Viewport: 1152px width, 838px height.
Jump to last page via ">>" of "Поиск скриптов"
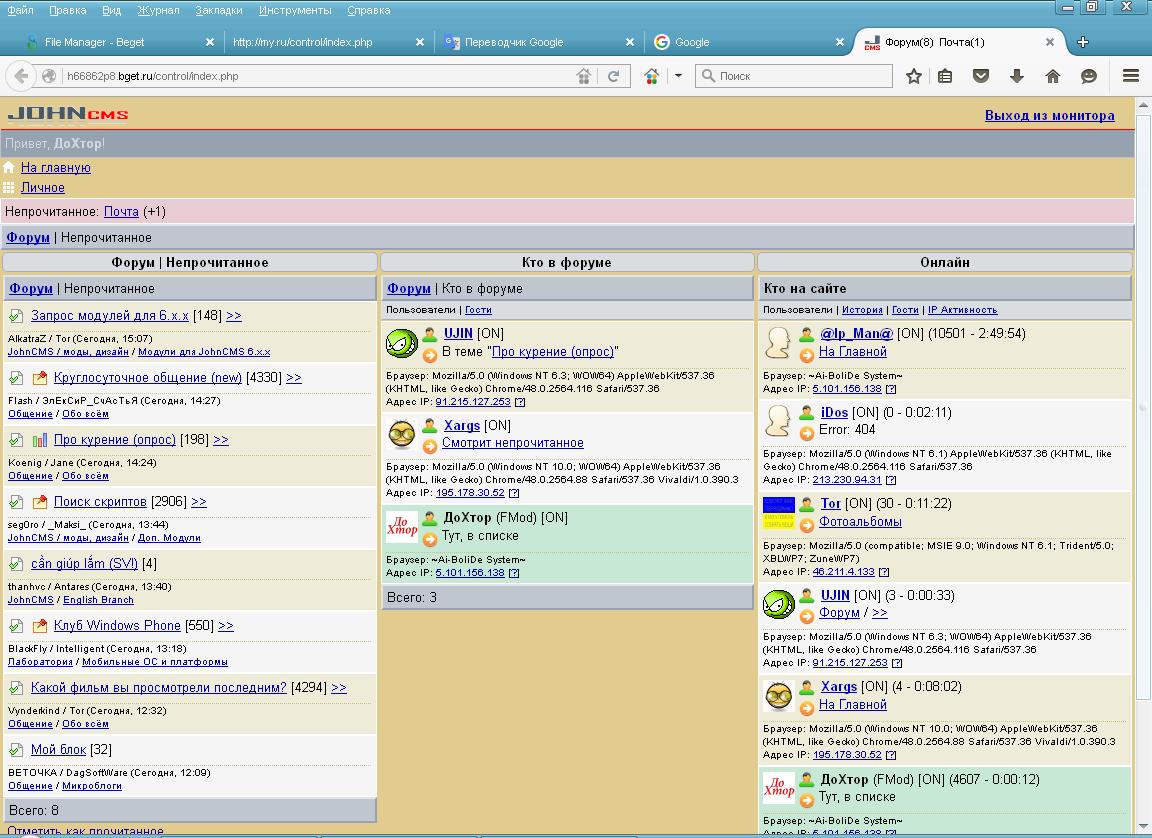[199, 502]
